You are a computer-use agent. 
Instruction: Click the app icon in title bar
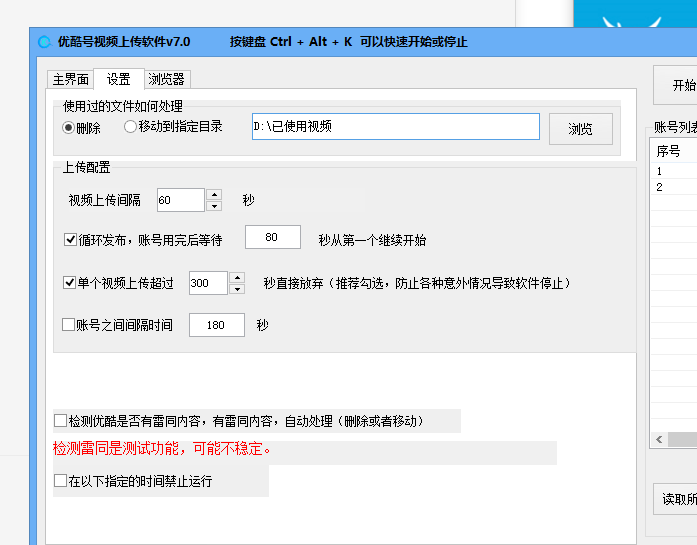pyautogui.click(x=45, y=42)
